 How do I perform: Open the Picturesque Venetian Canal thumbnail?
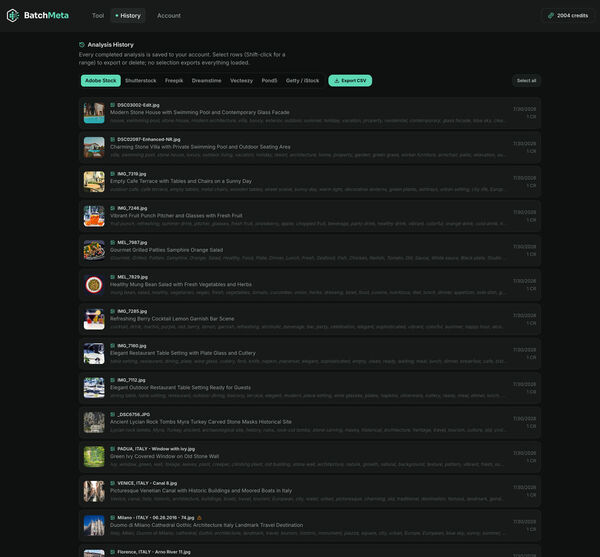[x=94, y=491]
